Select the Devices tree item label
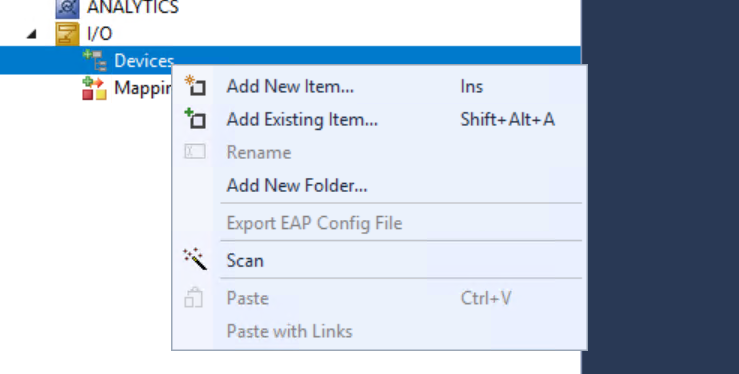 click(x=144, y=61)
